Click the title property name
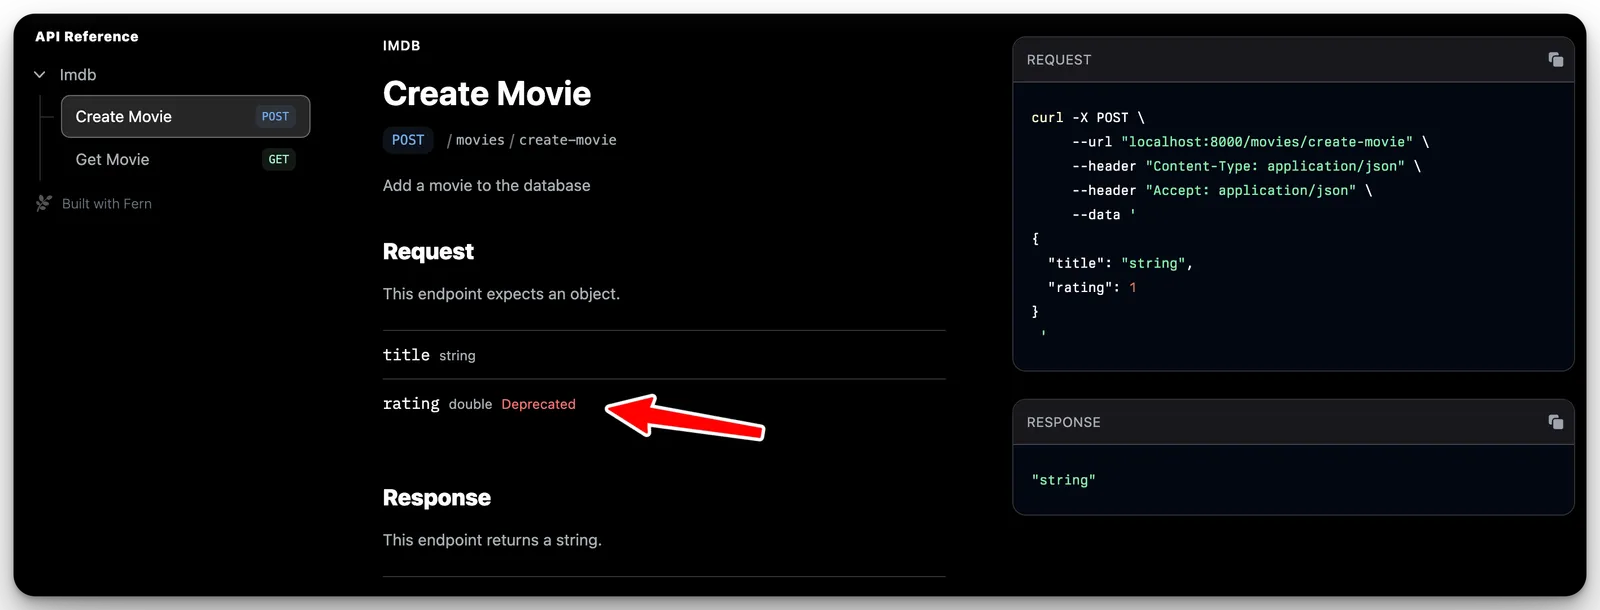1600x610 pixels. pos(406,355)
